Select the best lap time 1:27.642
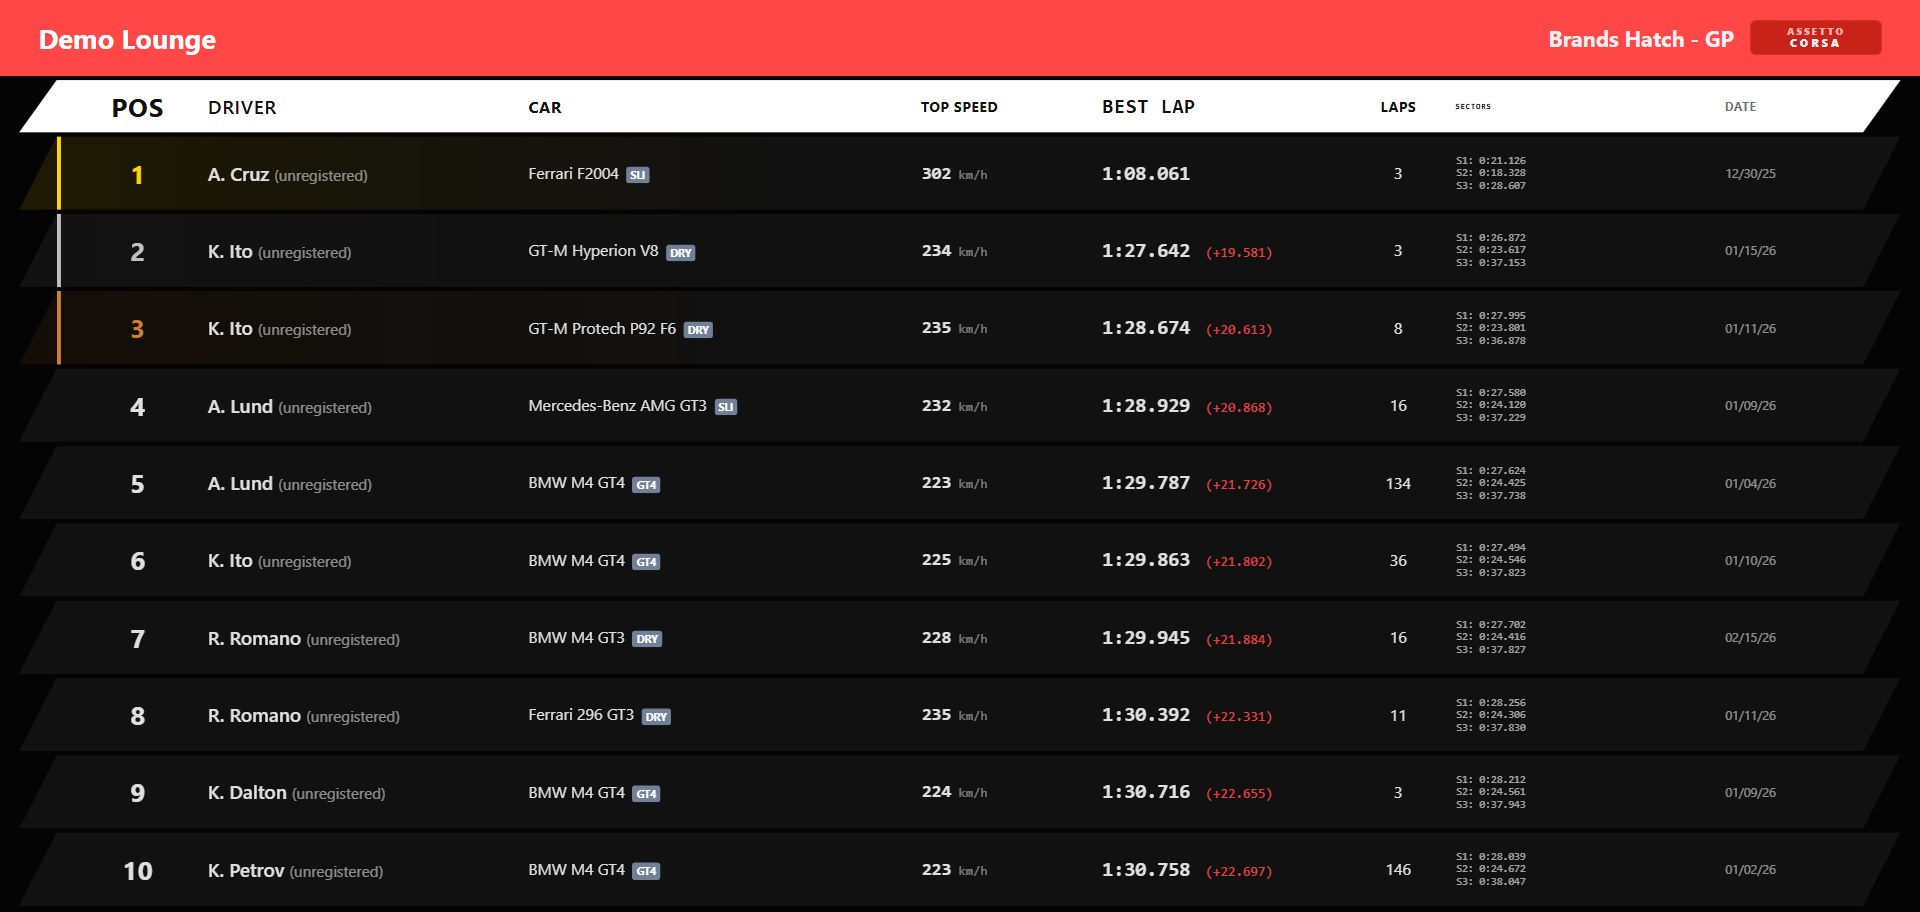The image size is (1920, 912). point(1146,251)
